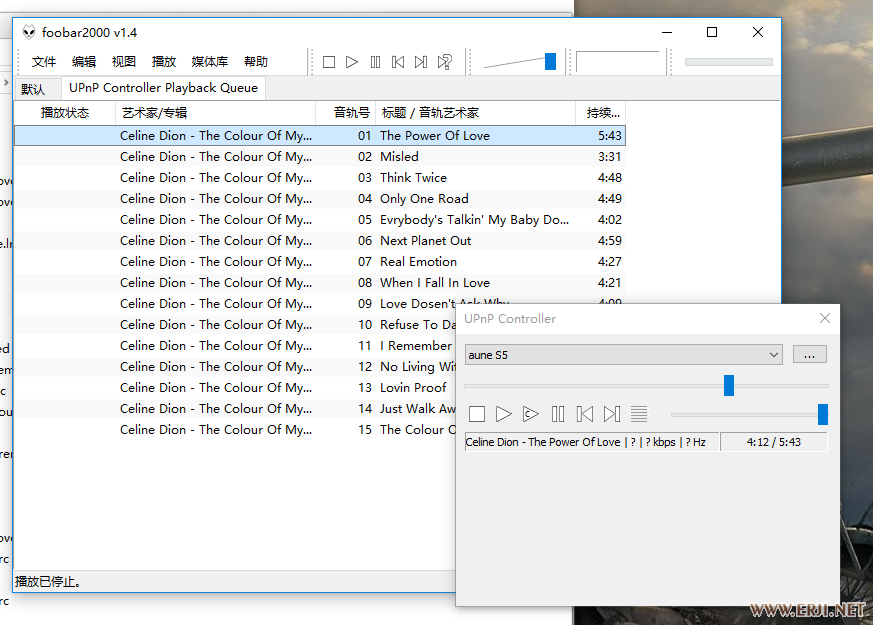The width and height of the screenshot is (873, 625).
Task: Click the foobar2000 alien logo icon
Action: pyautogui.click(x=29, y=32)
